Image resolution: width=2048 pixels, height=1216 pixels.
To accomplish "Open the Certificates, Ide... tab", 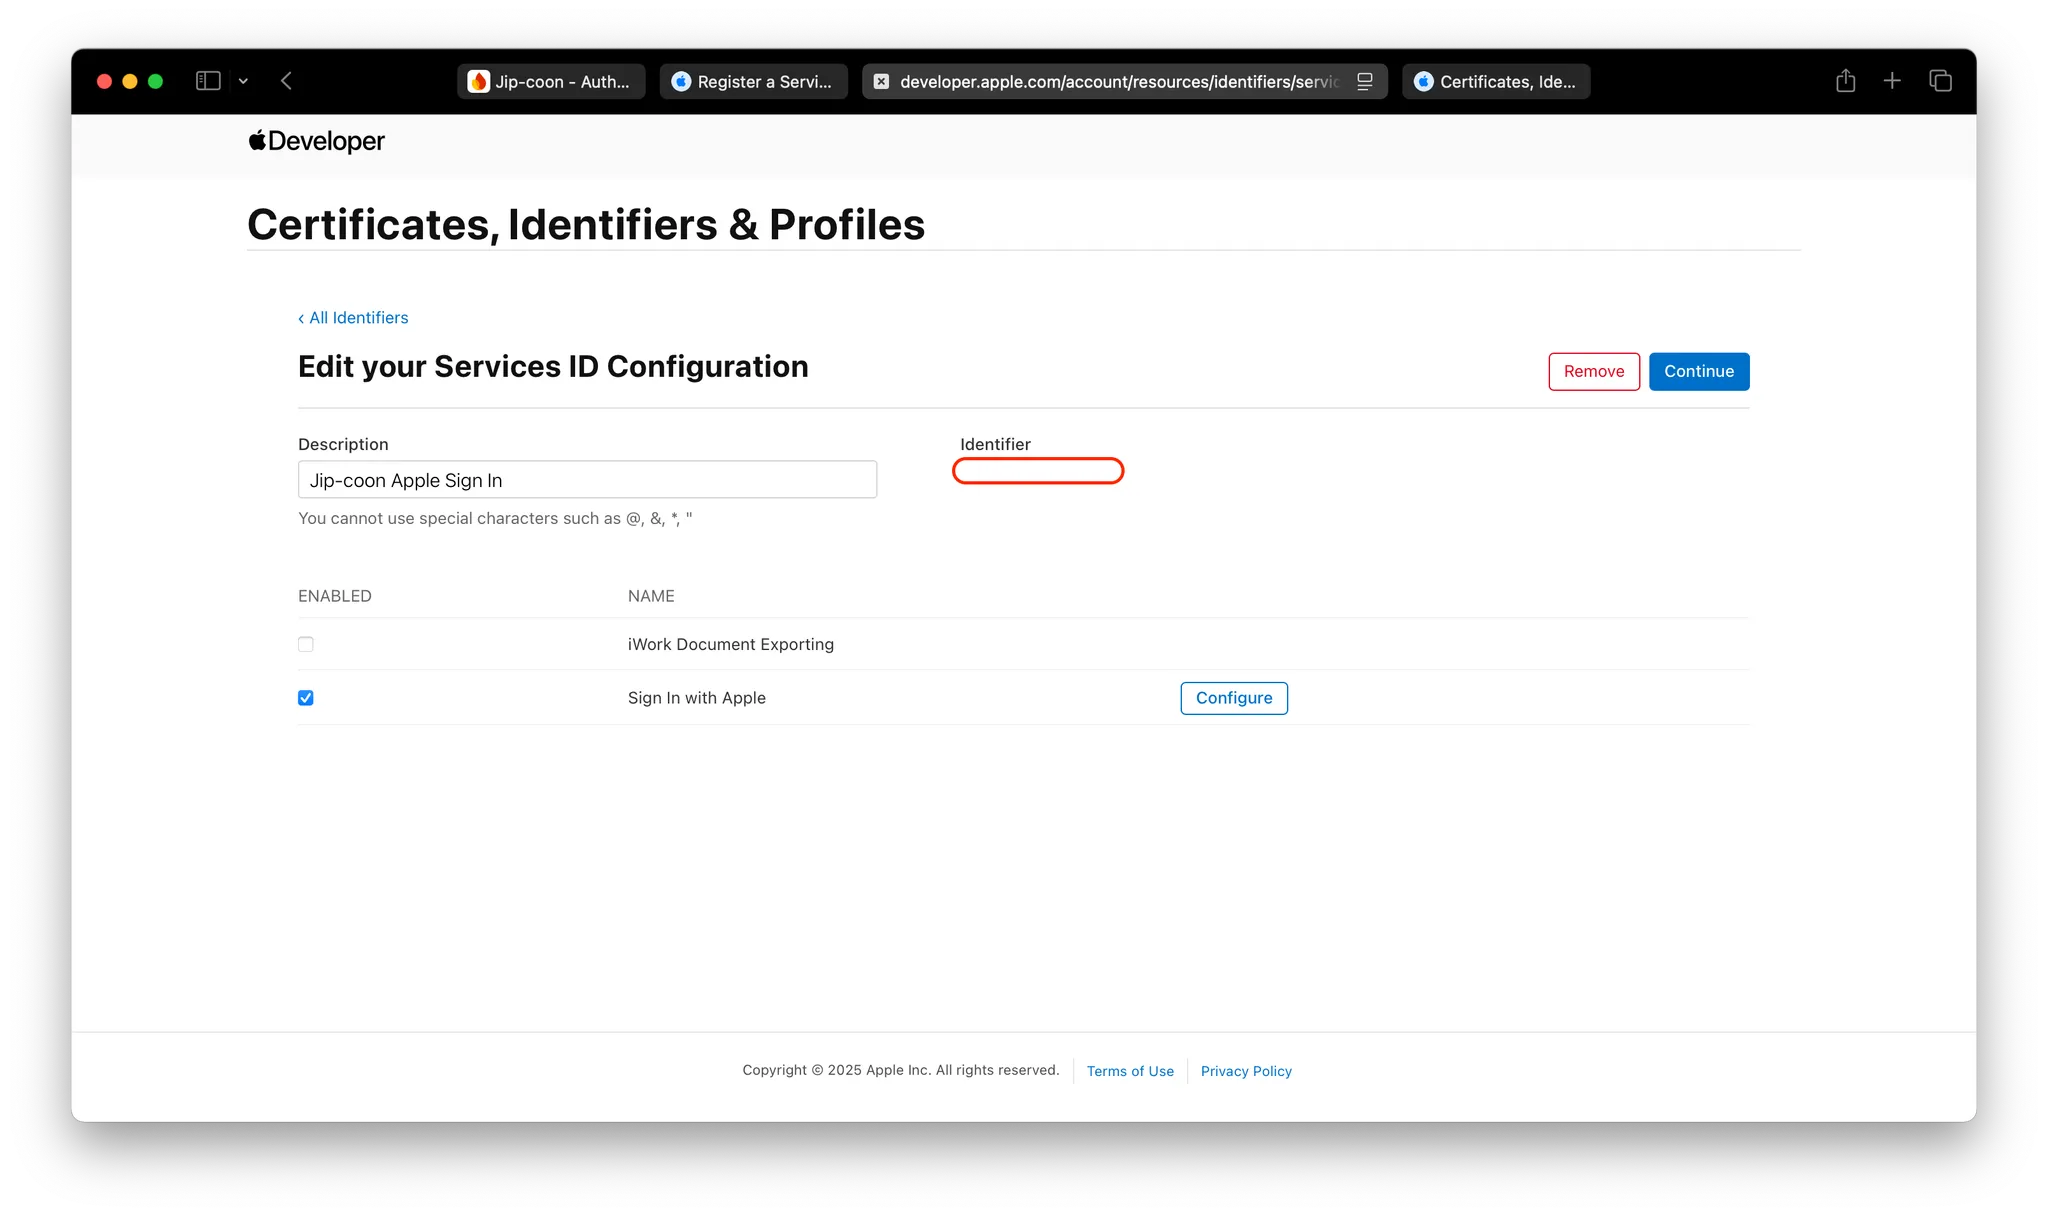I will click(1496, 82).
